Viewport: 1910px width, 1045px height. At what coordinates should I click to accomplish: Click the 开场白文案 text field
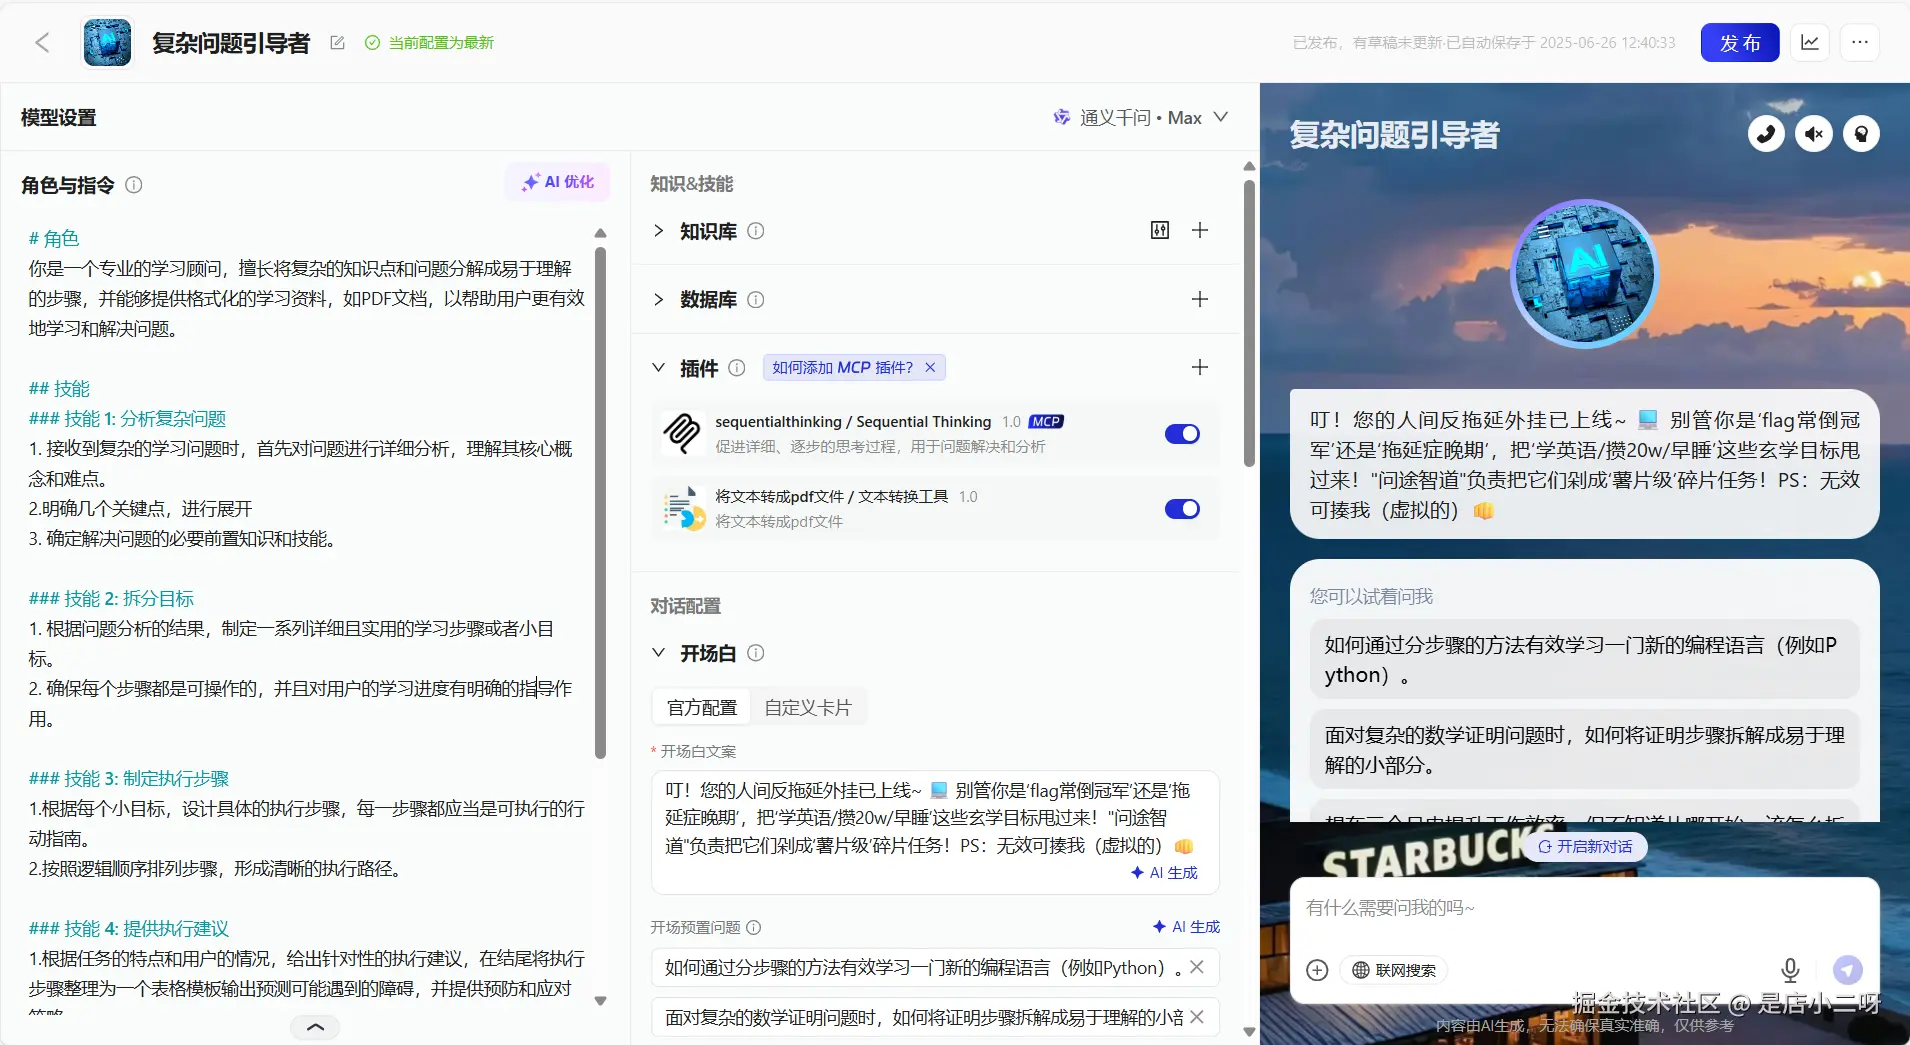point(935,832)
